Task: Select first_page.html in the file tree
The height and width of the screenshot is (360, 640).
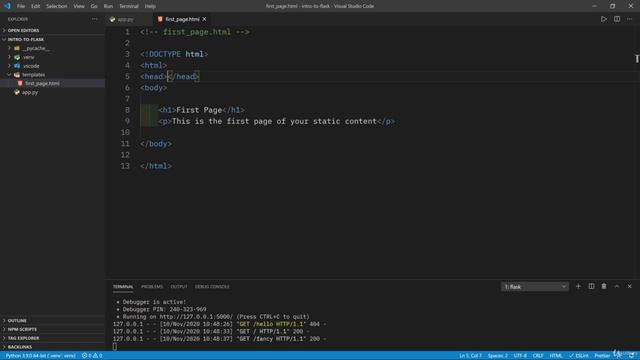Action: click(42, 83)
